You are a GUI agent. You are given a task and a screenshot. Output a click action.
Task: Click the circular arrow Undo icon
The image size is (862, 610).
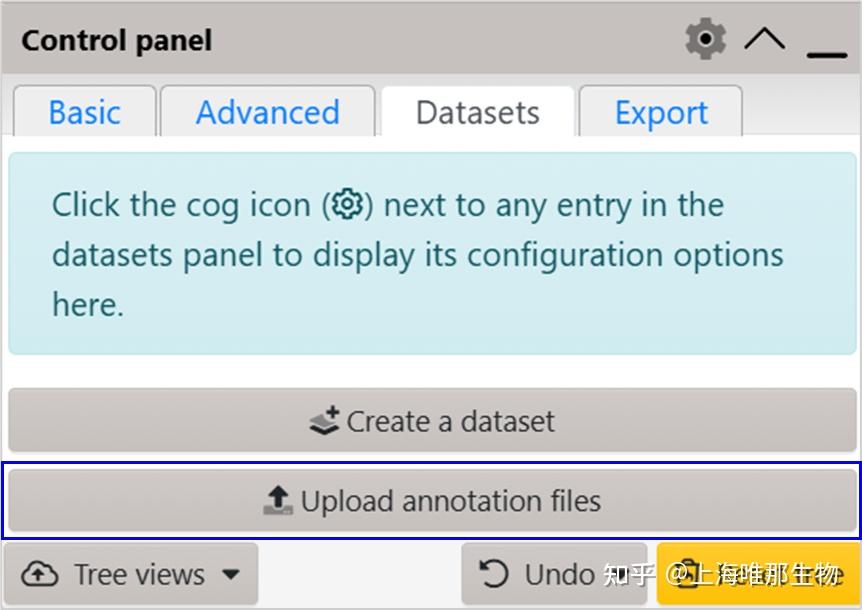(494, 574)
